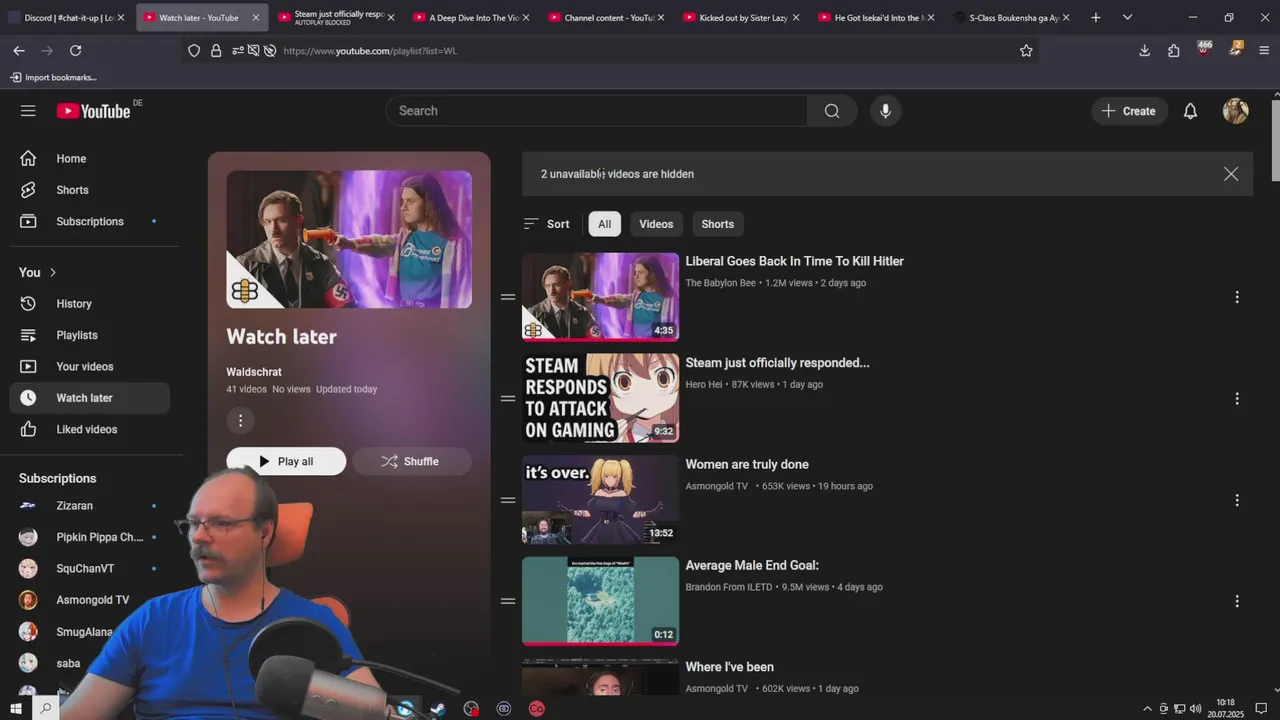
Task: Open Import bookmarks in bookmarks bar
Action: pyautogui.click(x=53, y=77)
